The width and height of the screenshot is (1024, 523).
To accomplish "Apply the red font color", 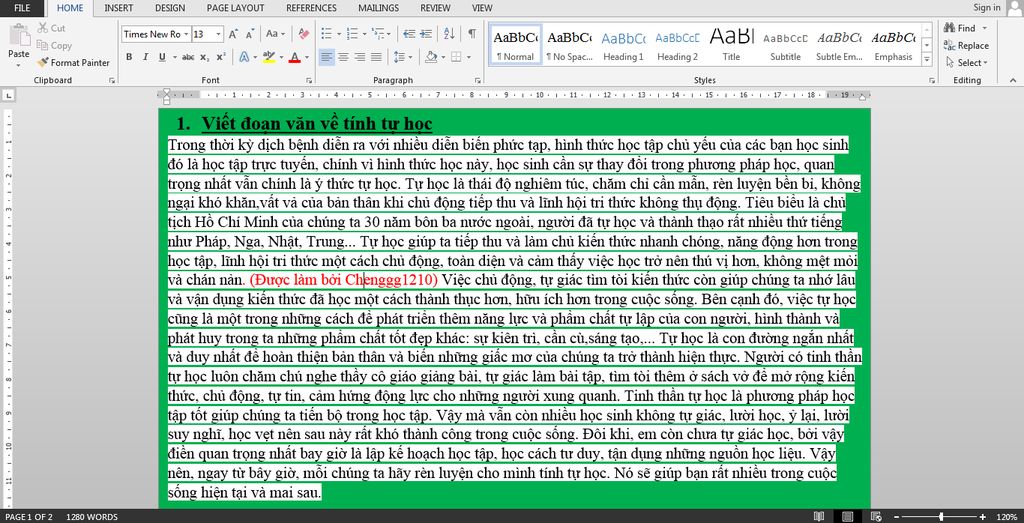I will pos(294,57).
